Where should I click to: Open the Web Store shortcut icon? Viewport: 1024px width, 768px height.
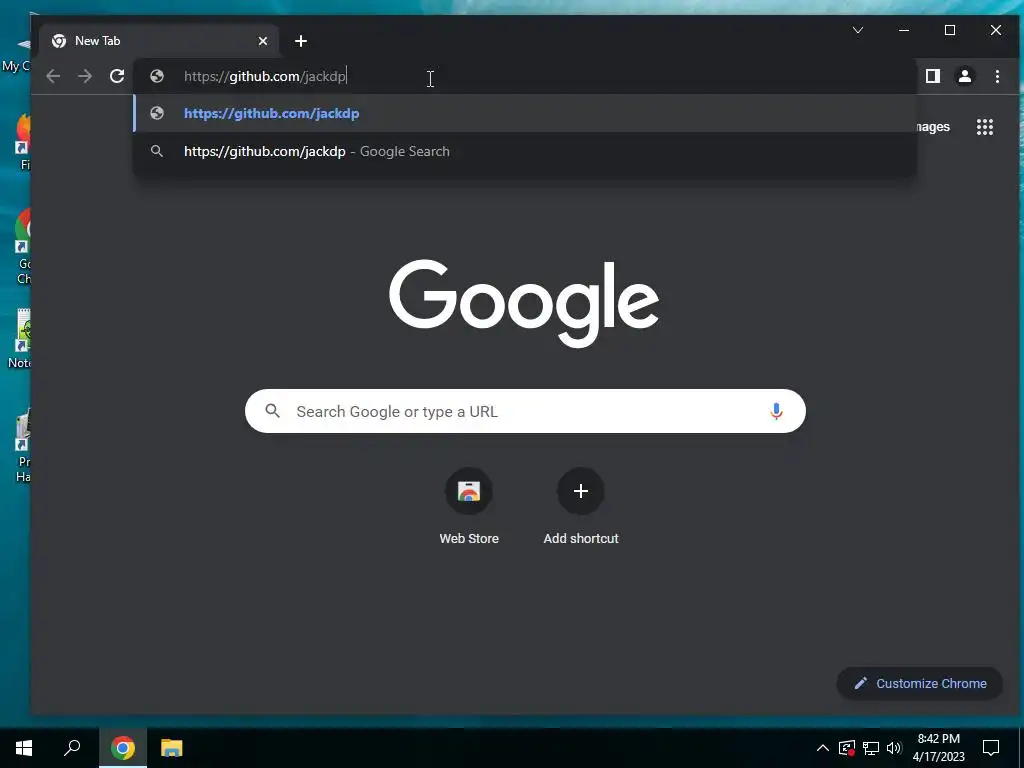tap(469, 491)
